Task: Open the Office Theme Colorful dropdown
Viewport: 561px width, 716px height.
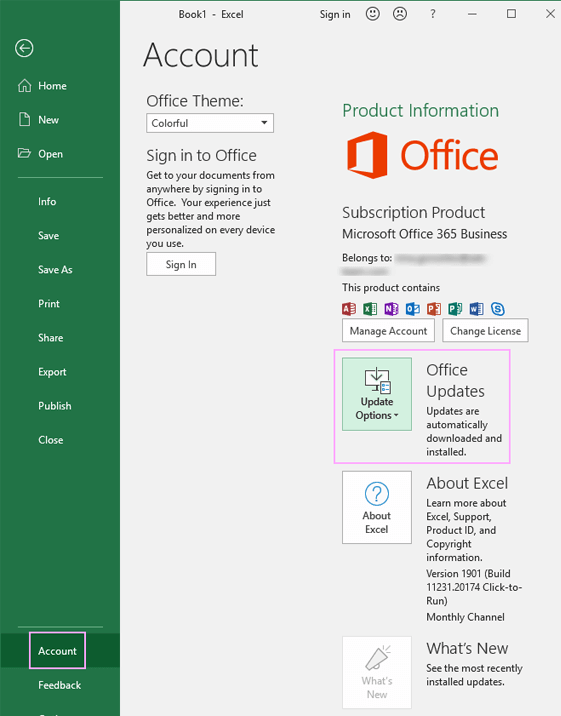Action: tap(210, 123)
